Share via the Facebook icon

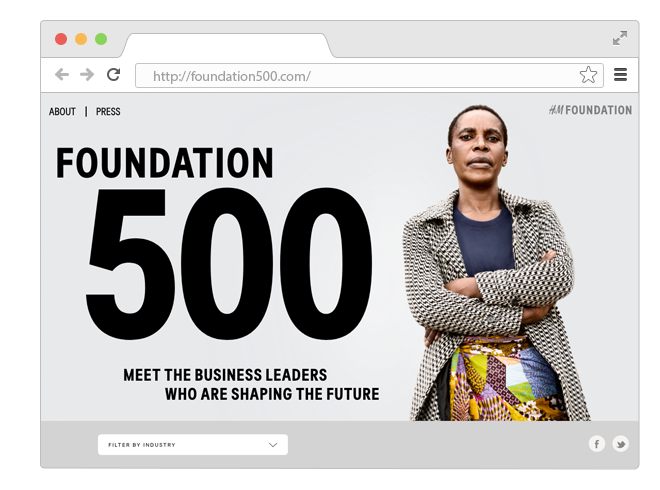point(596,444)
